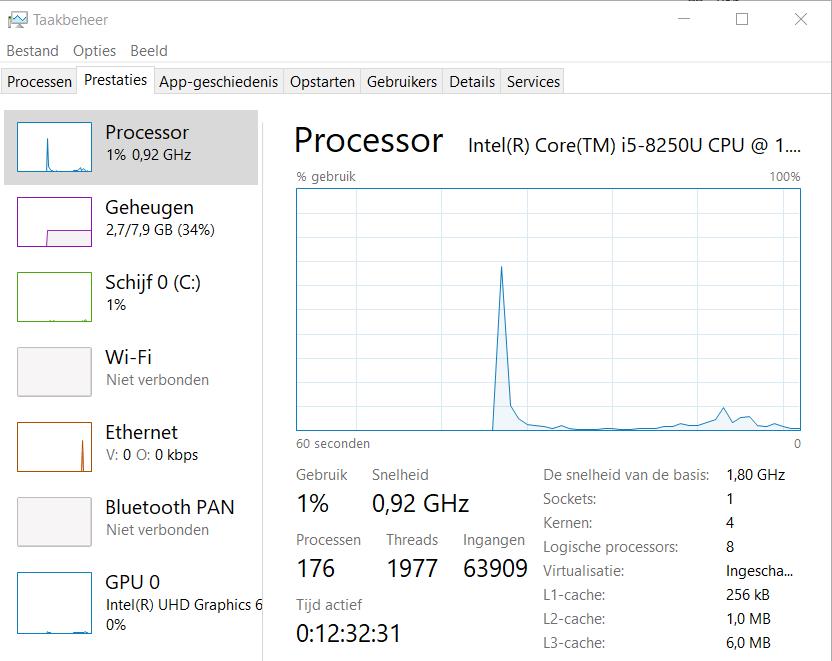
Task: Click the Taakbeheer app icon in title bar
Action: click(x=17, y=19)
